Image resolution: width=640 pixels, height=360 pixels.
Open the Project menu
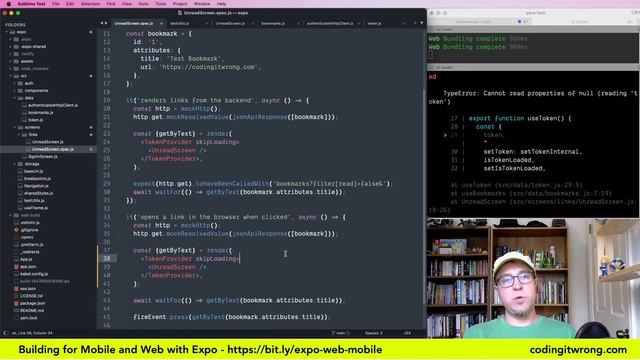coord(180,4)
